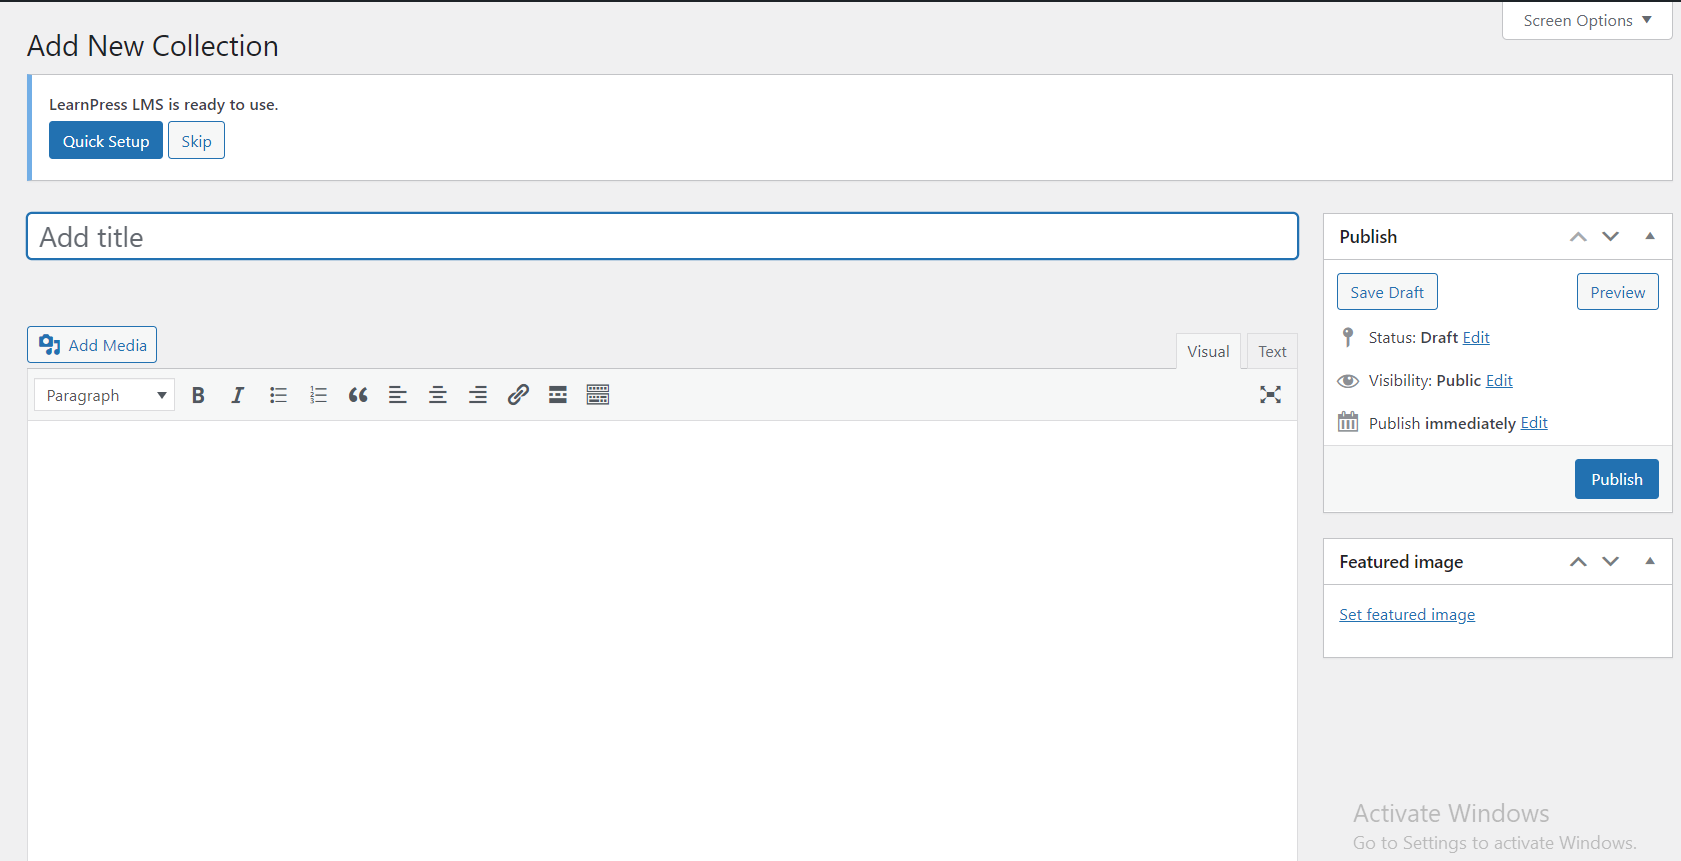Toggle distraction-free fullscreen mode
This screenshot has width=1681, height=861.
tap(1270, 395)
